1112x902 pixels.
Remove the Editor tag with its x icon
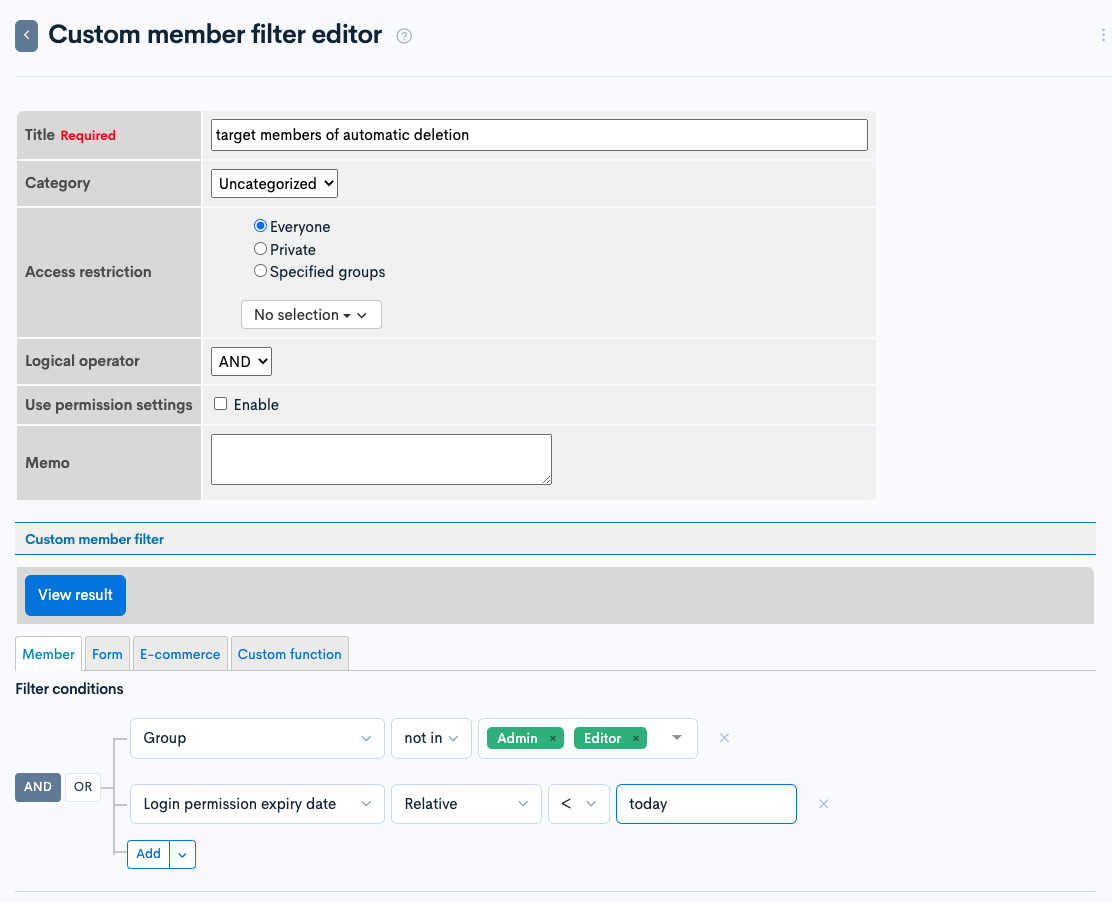pos(638,738)
